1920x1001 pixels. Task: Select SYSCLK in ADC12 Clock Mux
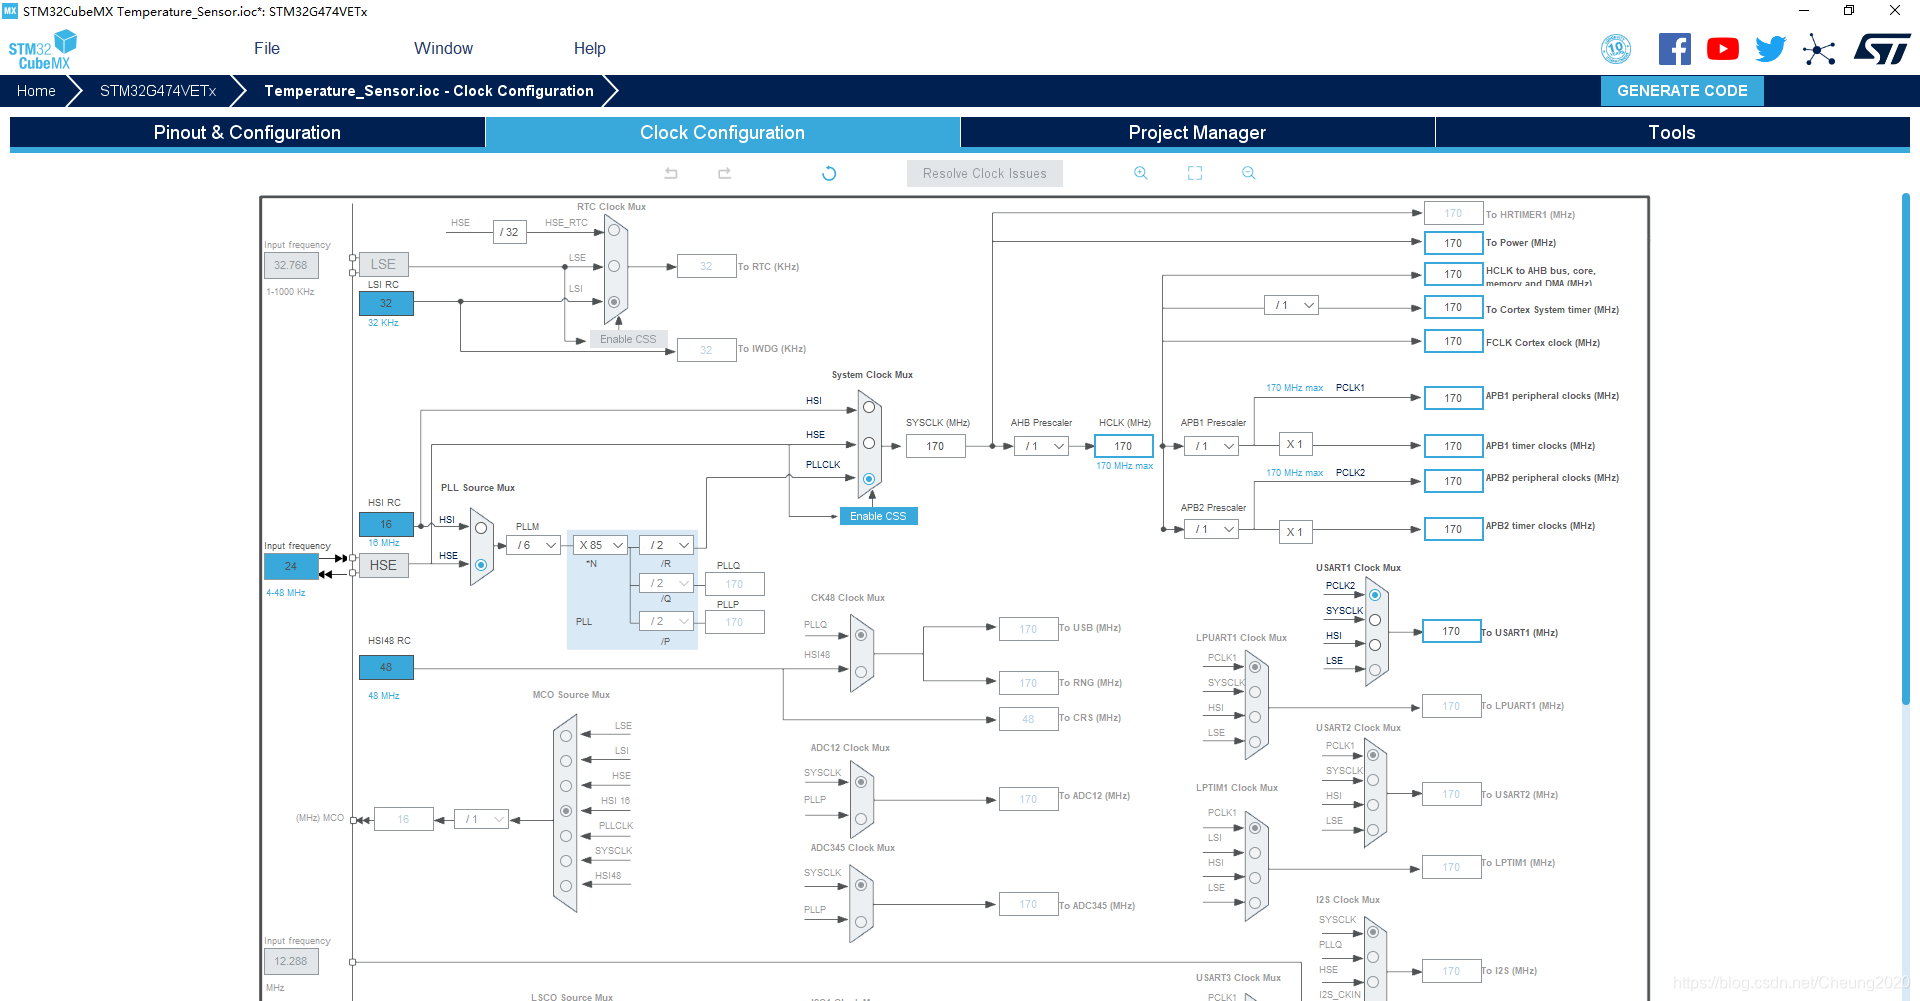861,782
